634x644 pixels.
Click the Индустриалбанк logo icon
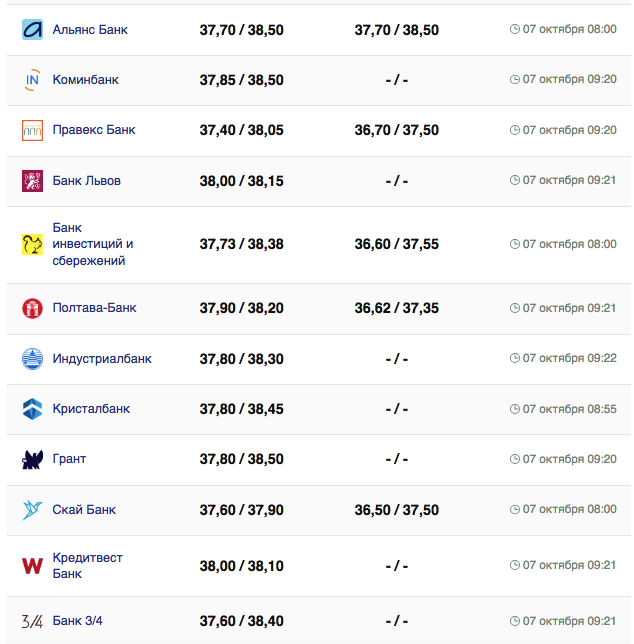[32, 359]
